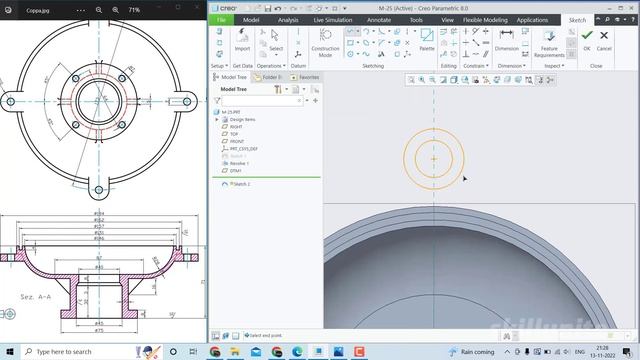Viewport: 640px width, 360px height.
Task: Click the Model Tree filter funnel icon
Action: tap(217, 100)
